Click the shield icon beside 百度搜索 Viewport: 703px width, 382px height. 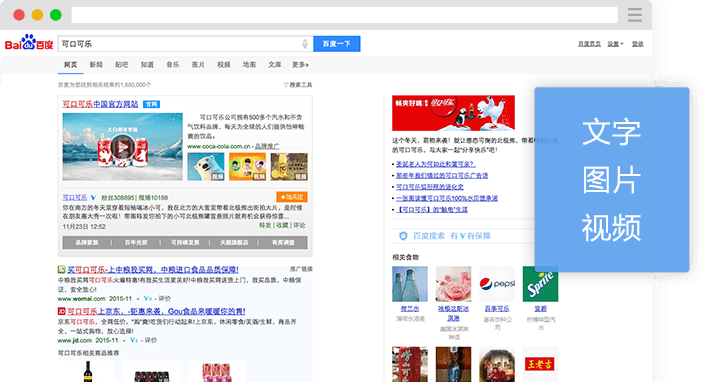coord(403,235)
